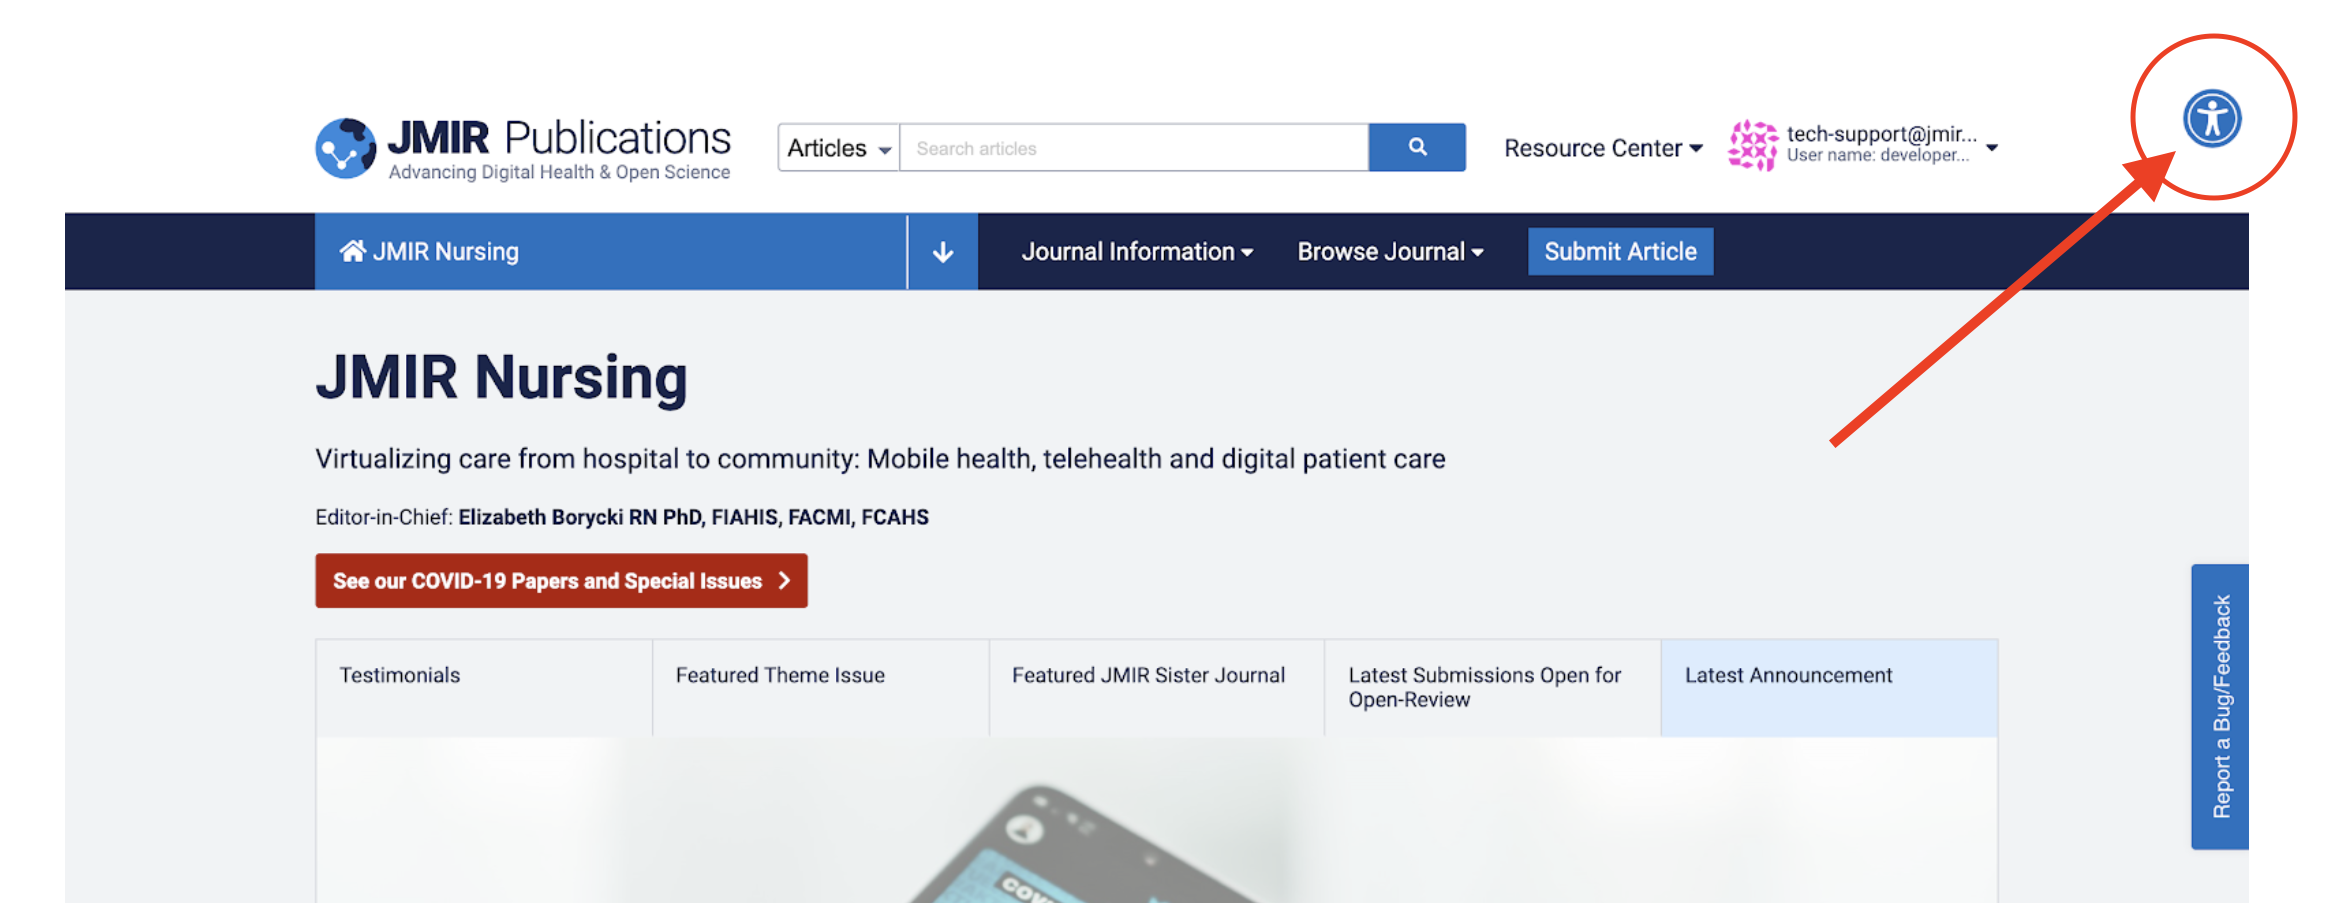Click the JMIR Publications globe logo

[345, 148]
